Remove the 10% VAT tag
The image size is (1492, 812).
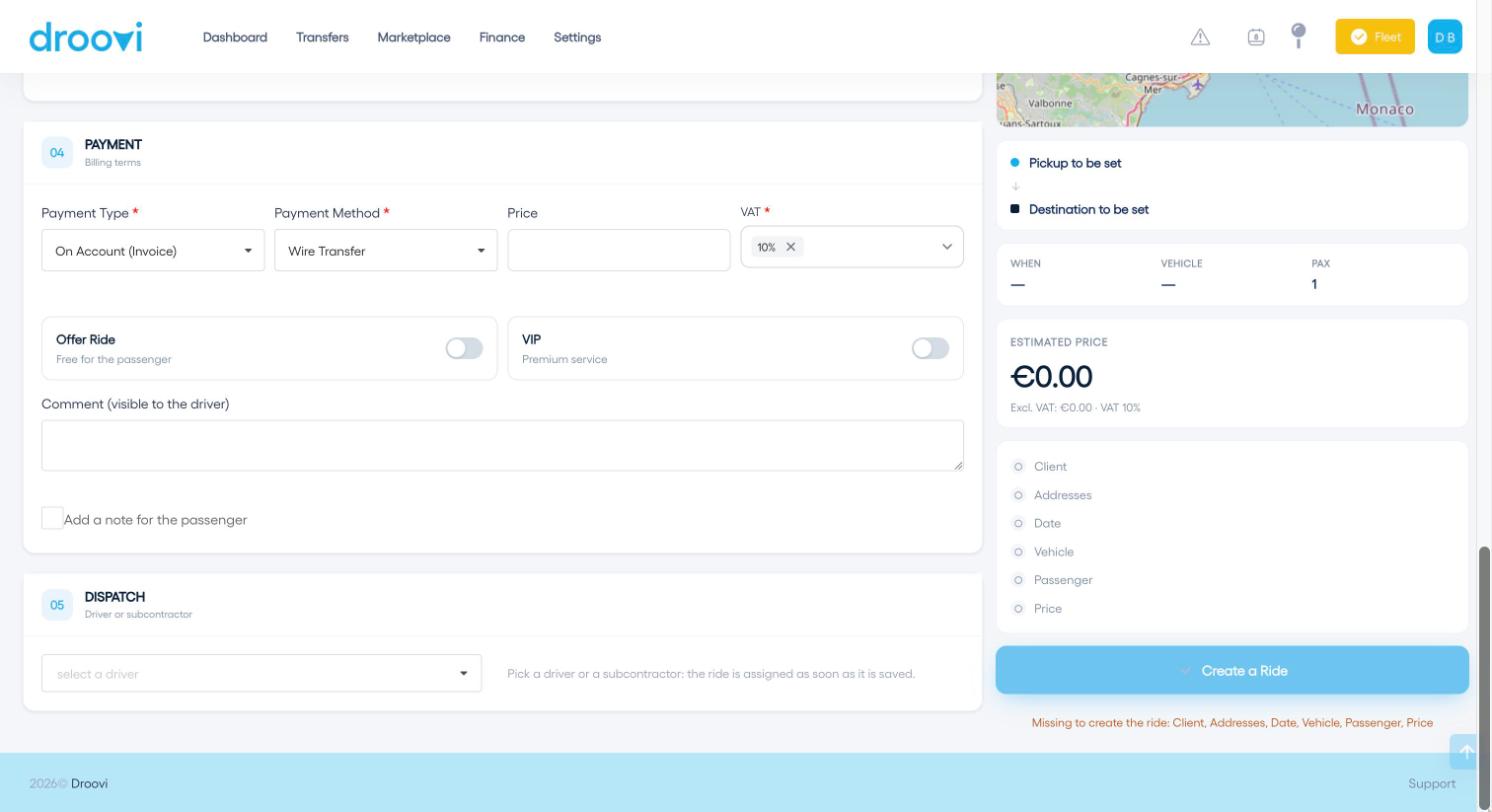(x=790, y=247)
